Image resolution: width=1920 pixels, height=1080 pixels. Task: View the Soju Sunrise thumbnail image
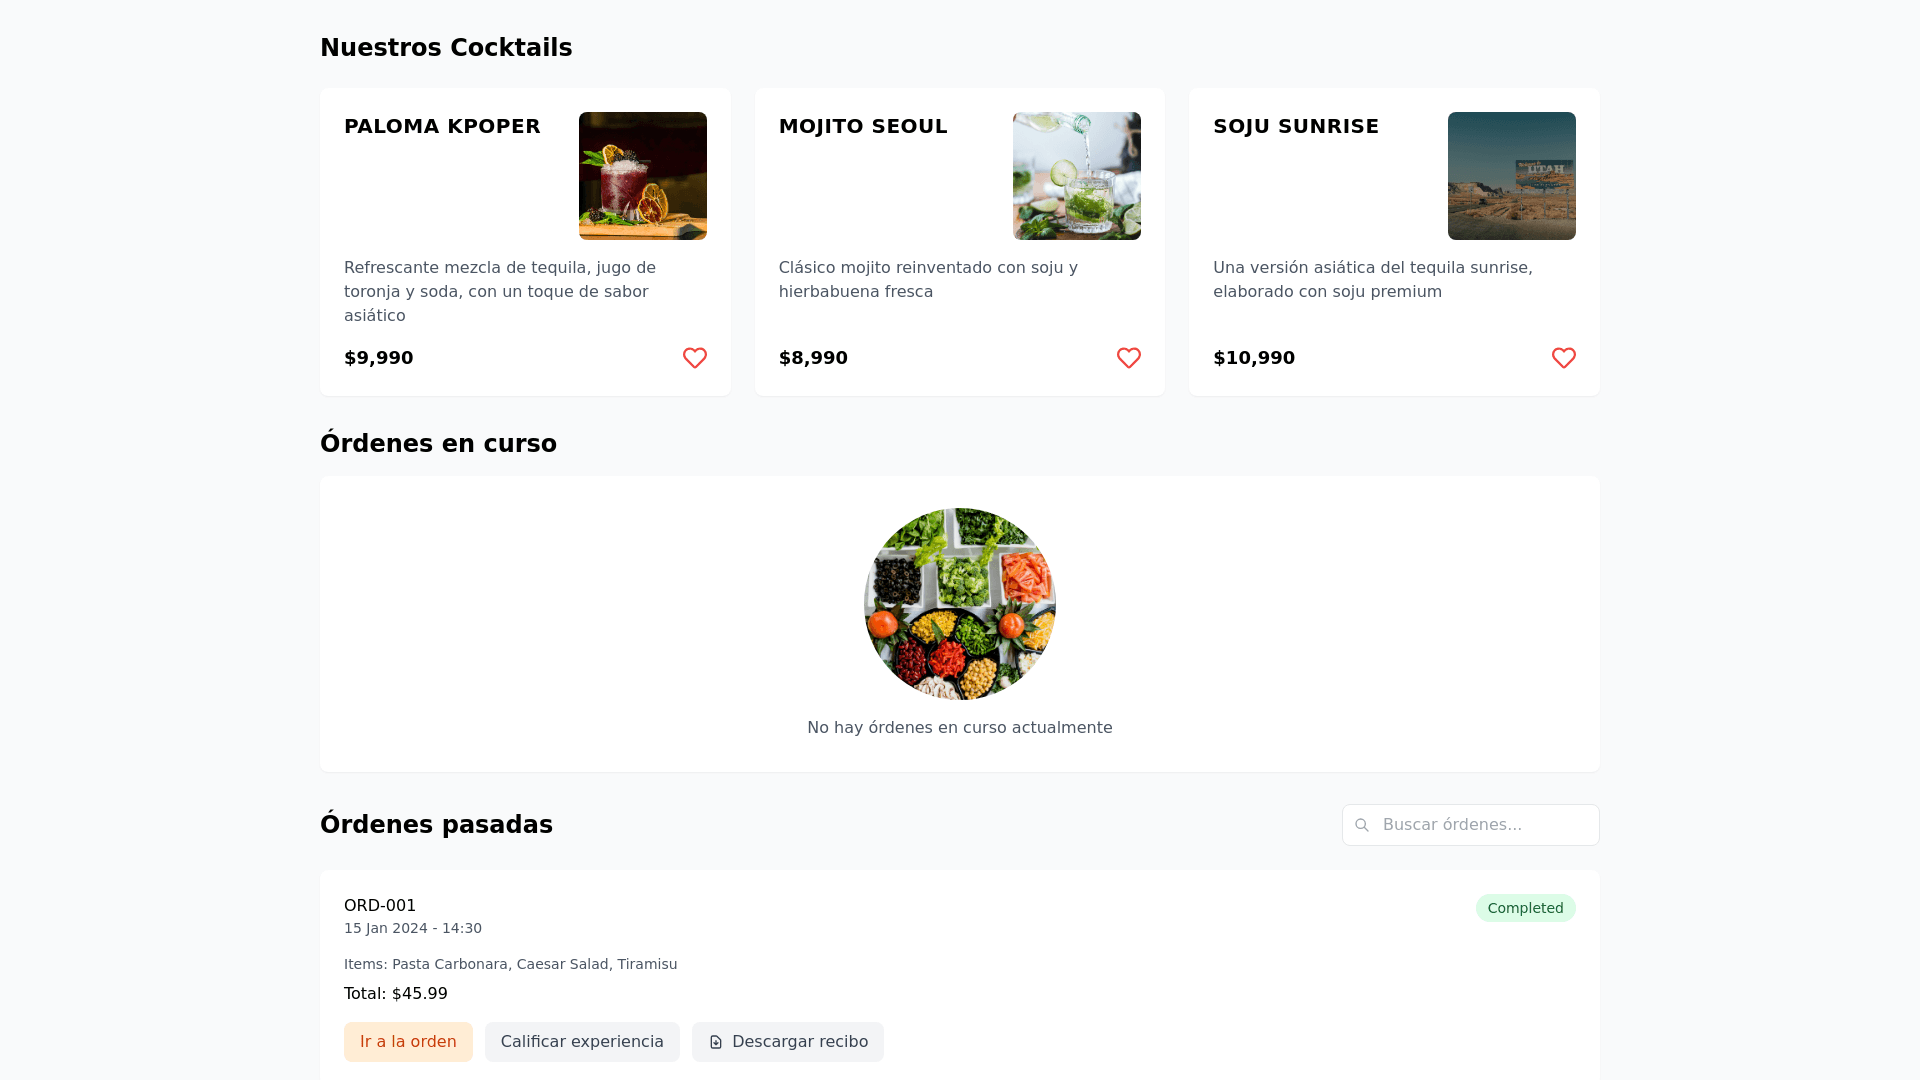pyautogui.click(x=1511, y=176)
